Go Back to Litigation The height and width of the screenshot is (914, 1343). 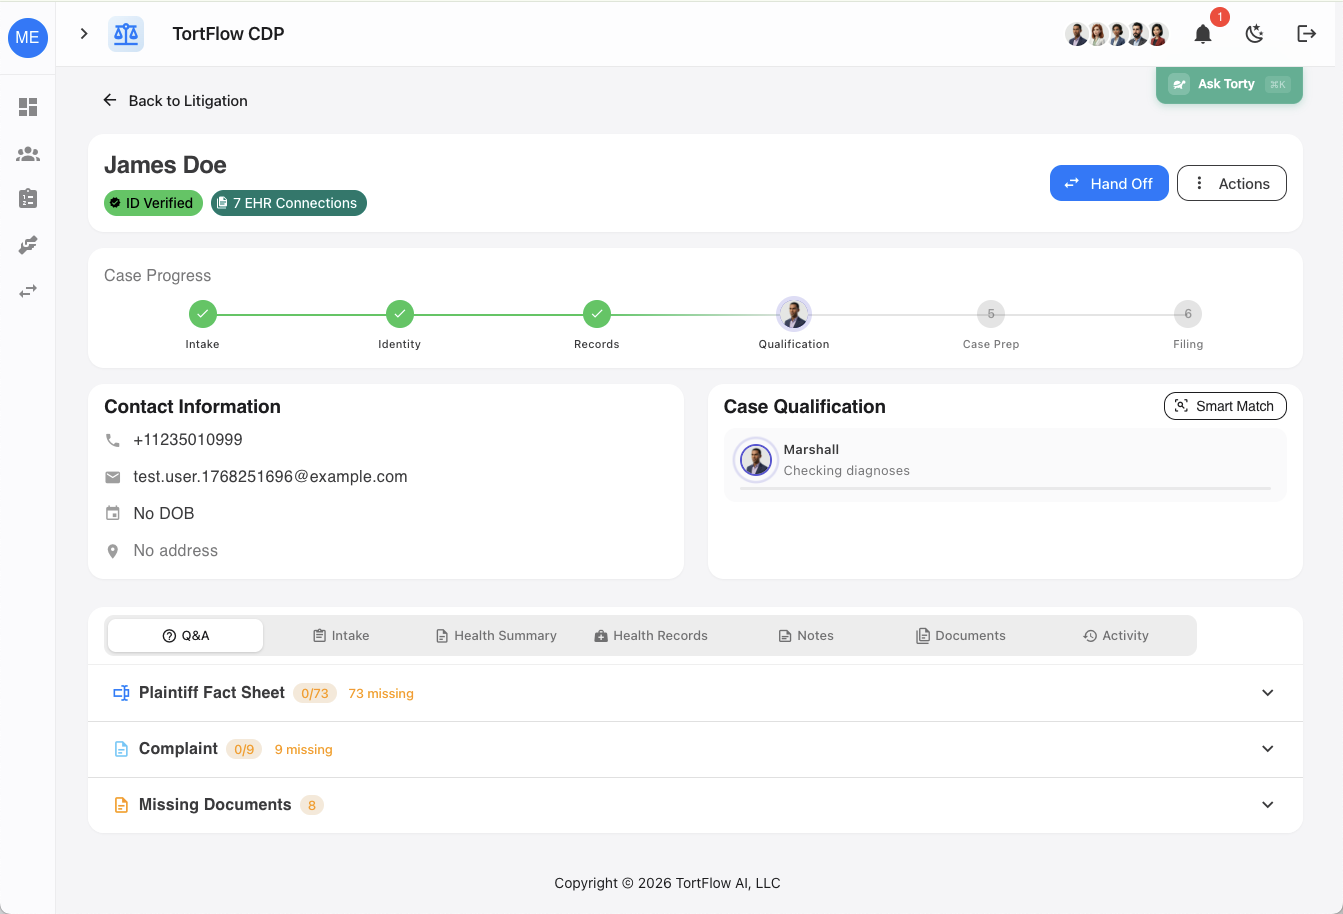(x=175, y=100)
